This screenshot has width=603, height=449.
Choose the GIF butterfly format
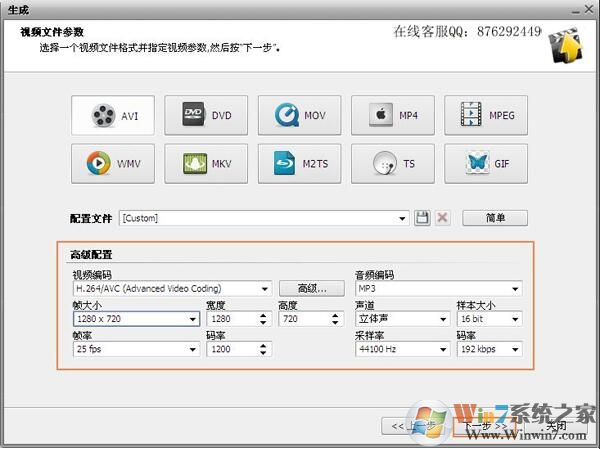(x=486, y=164)
